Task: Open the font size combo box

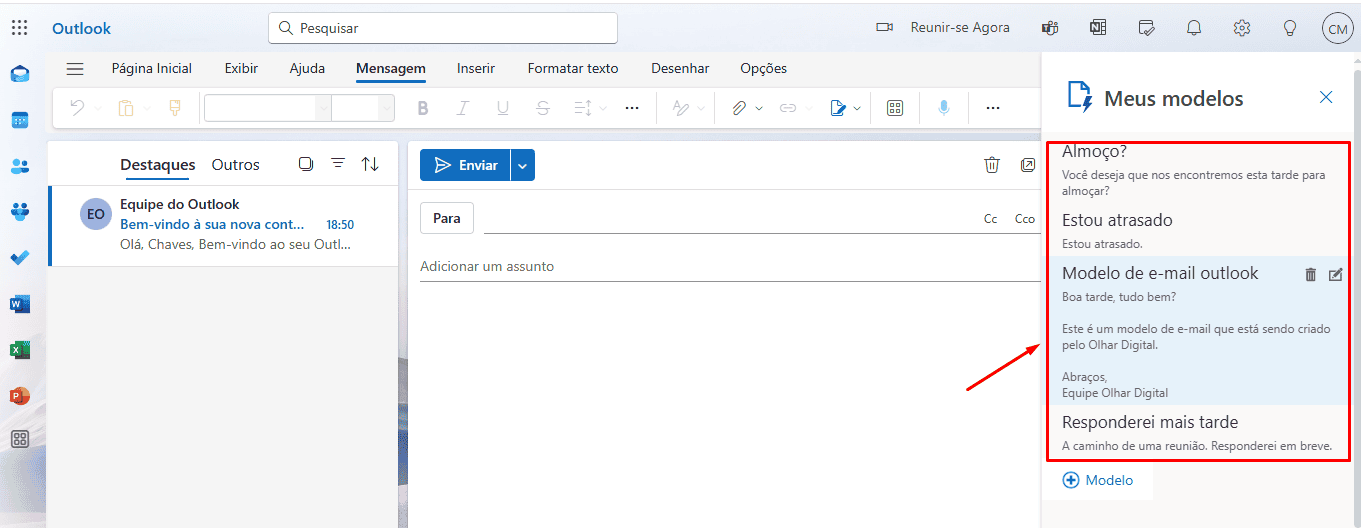Action: pyautogui.click(x=363, y=108)
